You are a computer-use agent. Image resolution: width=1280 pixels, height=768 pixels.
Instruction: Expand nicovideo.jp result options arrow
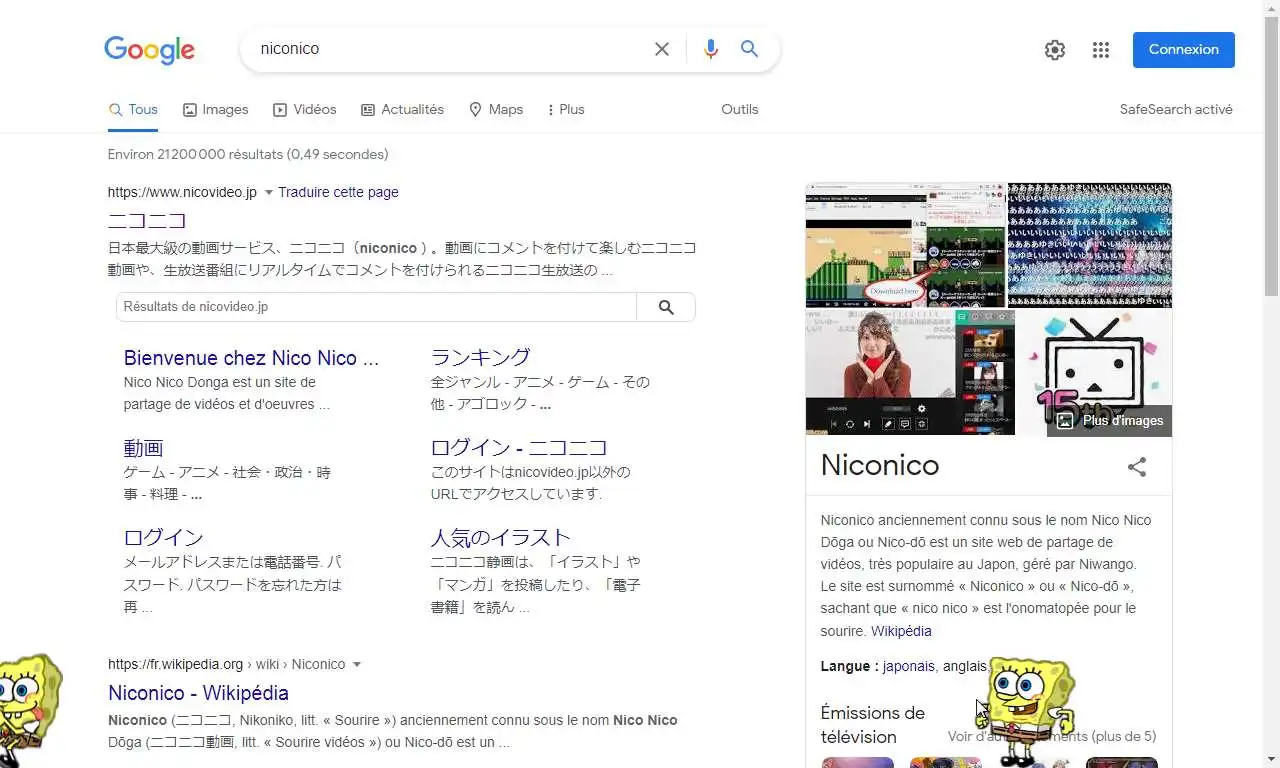268,192
